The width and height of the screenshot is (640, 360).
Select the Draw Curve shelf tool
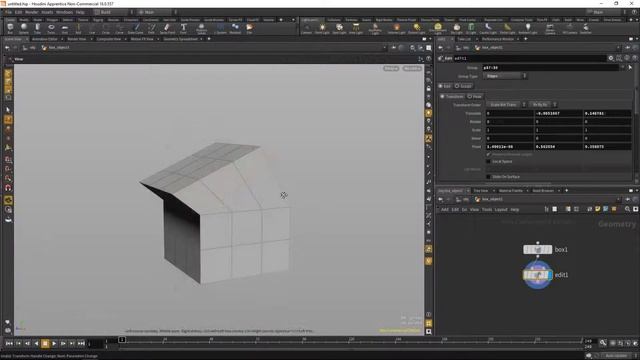[x=136, y=28]
